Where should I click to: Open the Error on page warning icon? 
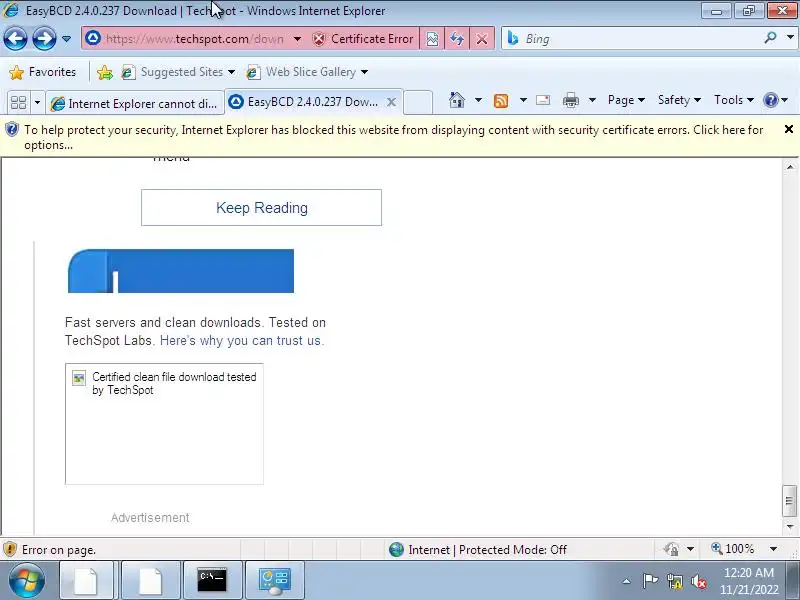(x=10, y=549)
